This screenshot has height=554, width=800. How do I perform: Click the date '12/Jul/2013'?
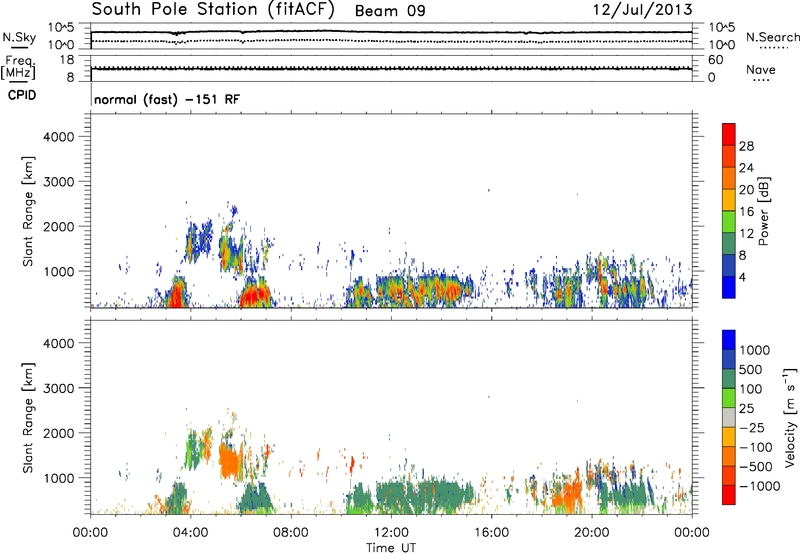point(642,10)
